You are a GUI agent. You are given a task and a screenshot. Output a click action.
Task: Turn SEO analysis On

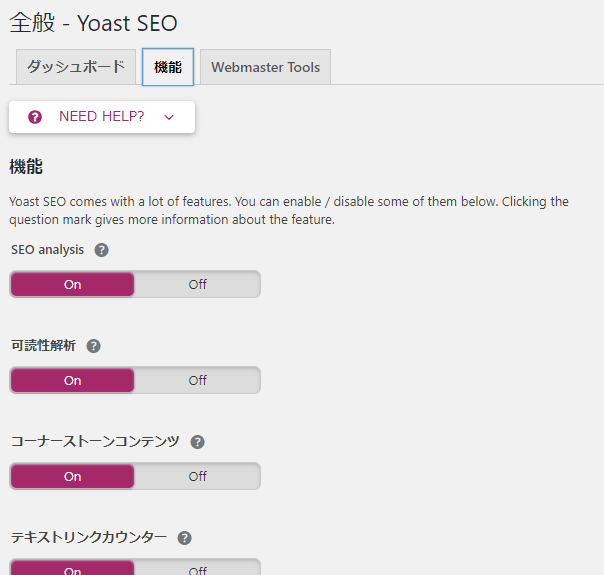[x=72, y=284]
